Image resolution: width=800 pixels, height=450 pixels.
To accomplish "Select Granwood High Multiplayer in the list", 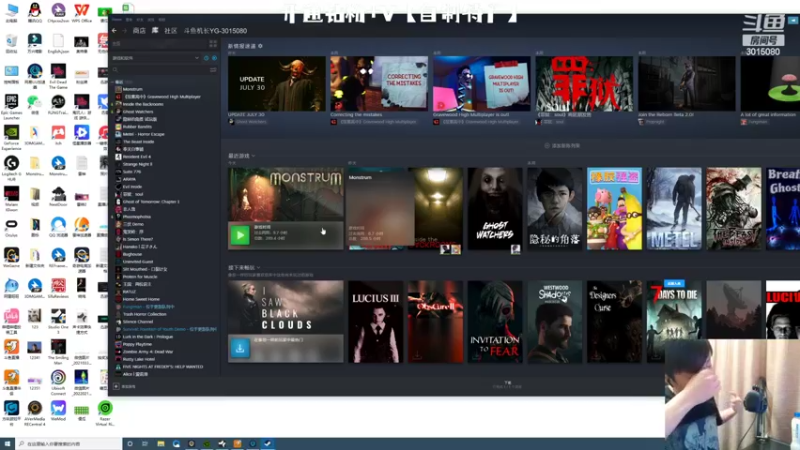I will click(x=162, y=96).
